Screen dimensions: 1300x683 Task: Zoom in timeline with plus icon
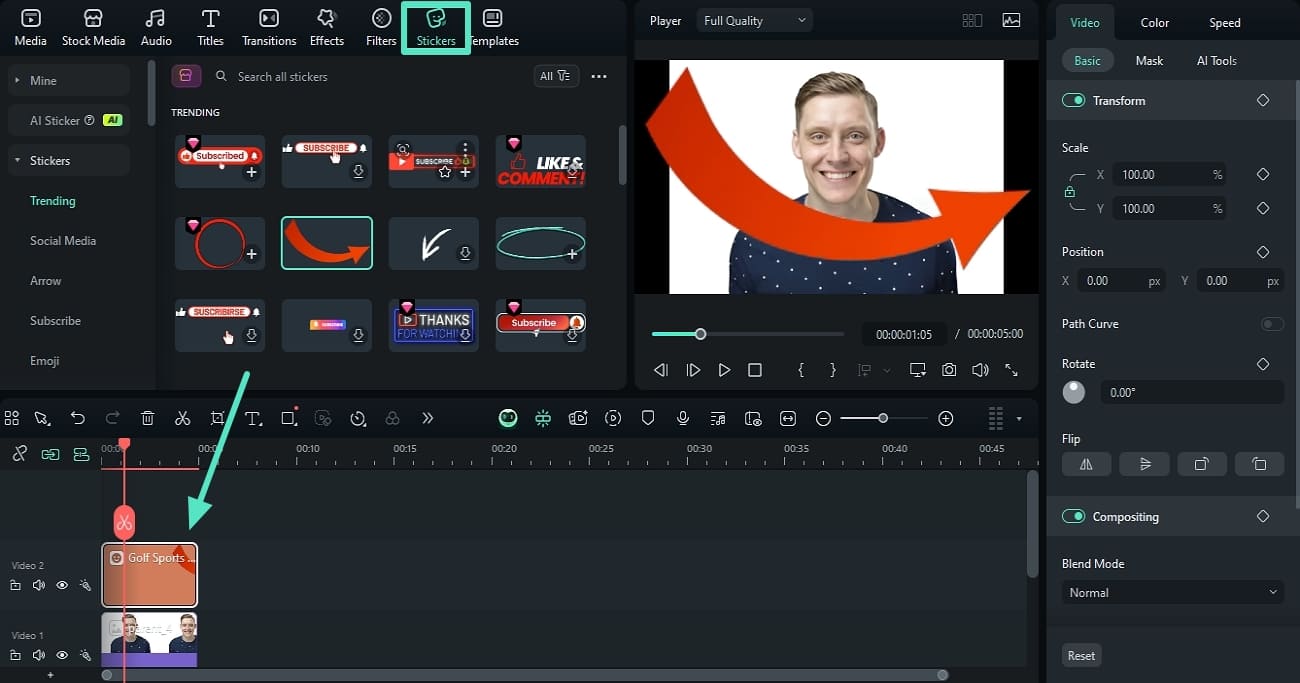(x=946, y=418)
